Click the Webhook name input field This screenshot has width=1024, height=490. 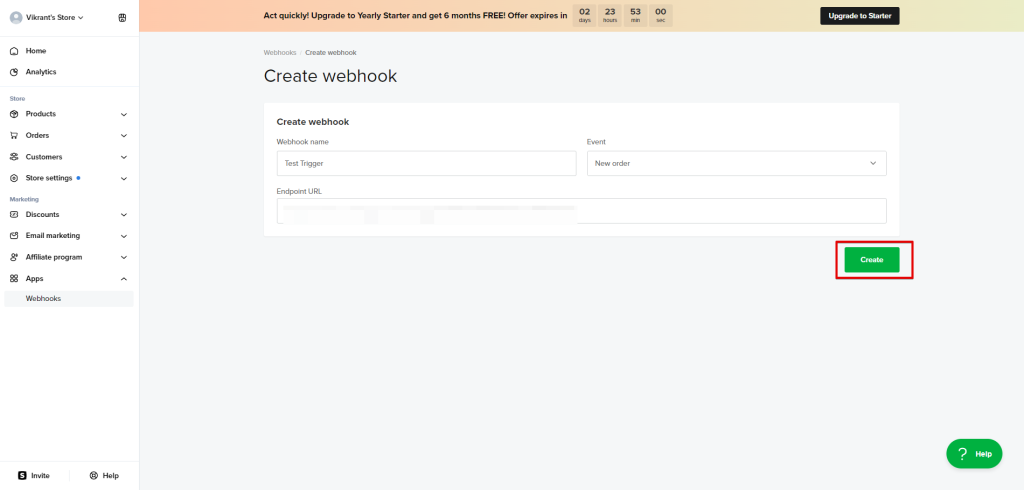tap(426, 163)
